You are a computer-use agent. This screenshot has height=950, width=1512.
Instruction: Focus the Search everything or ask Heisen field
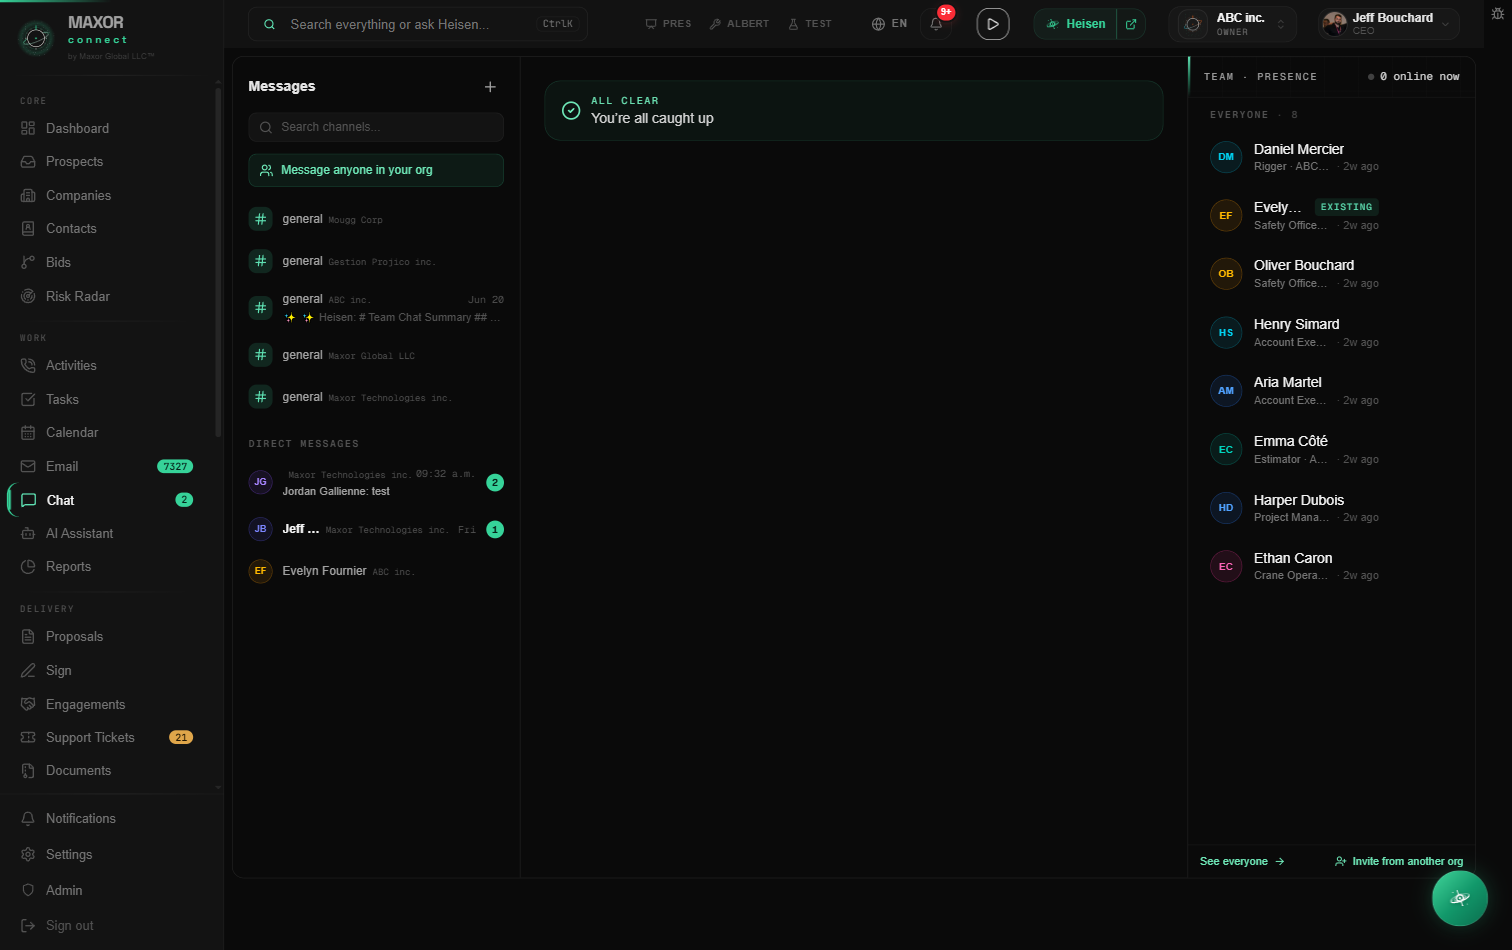coord(418,24)
